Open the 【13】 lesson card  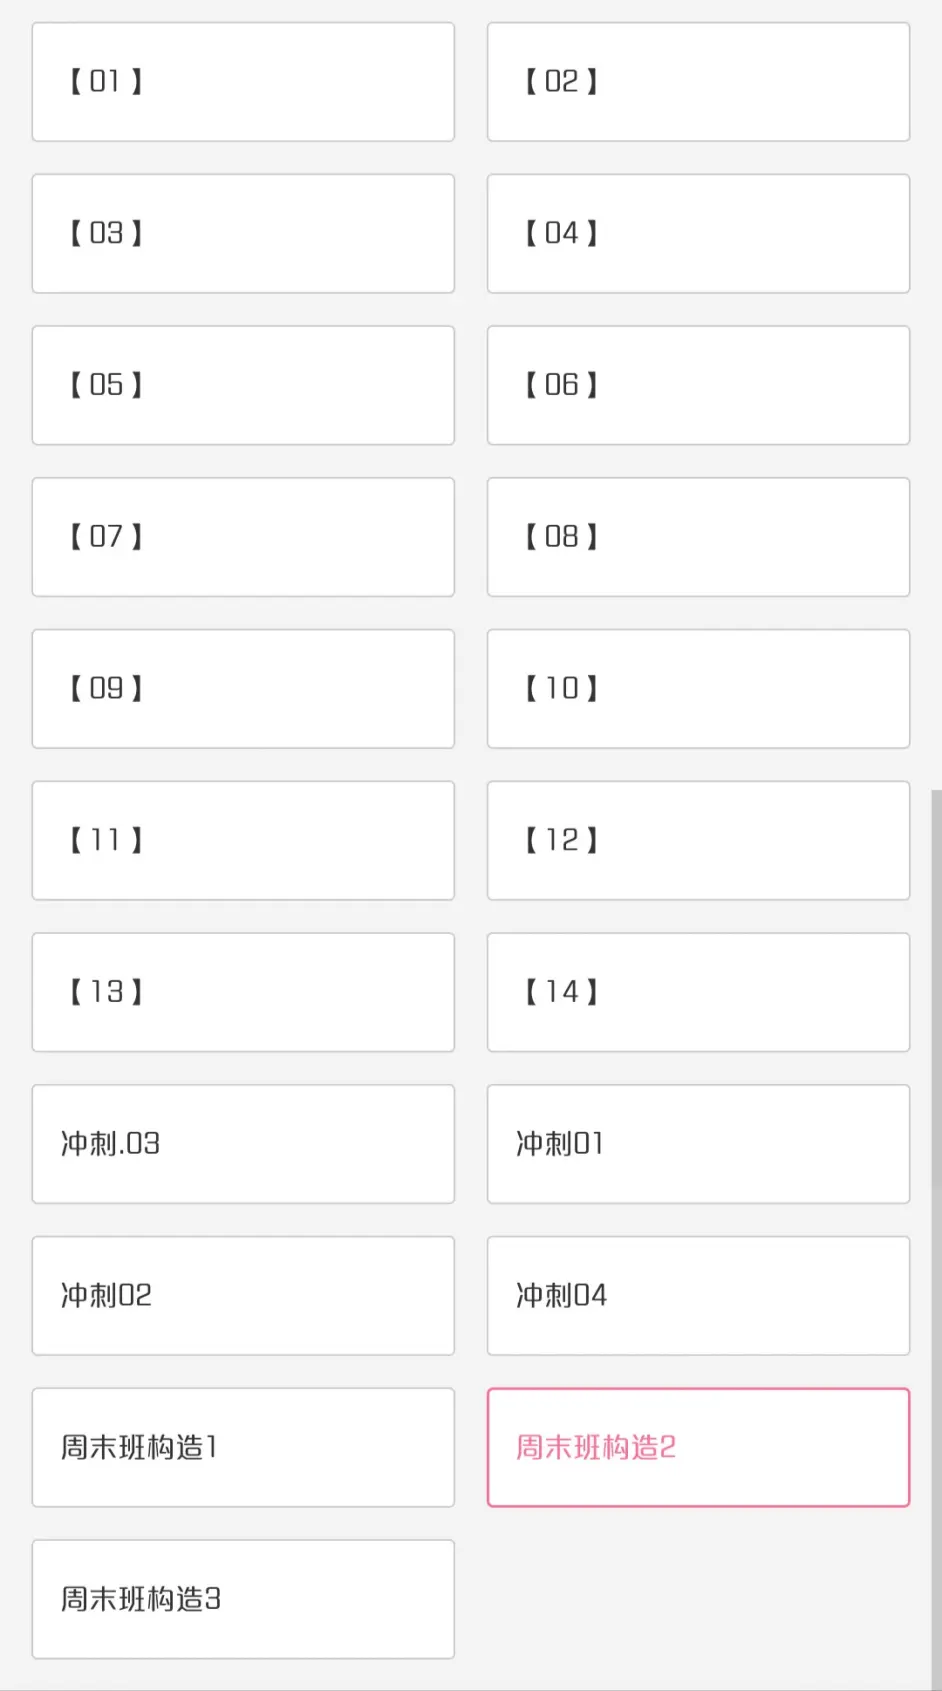(x=243, y=992)
